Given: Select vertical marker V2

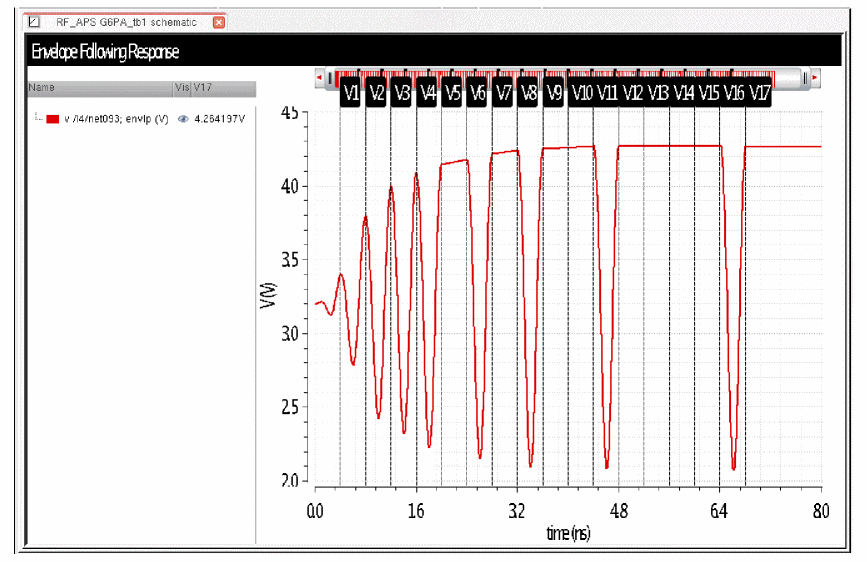Looking at the screenshot, I should click(376, 92).
